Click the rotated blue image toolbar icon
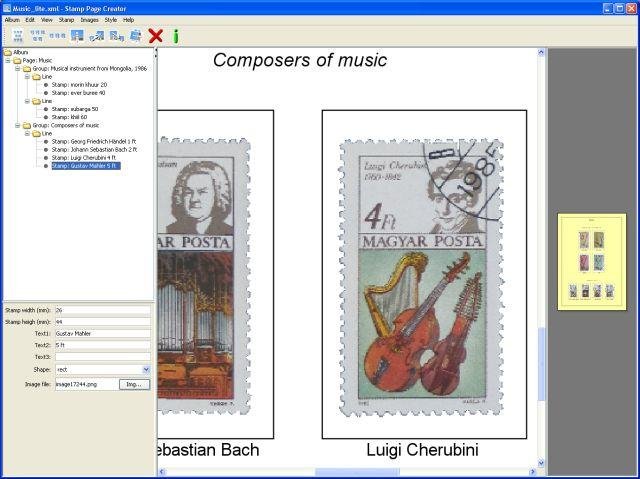The image size is (640, 479). [136, 35]
